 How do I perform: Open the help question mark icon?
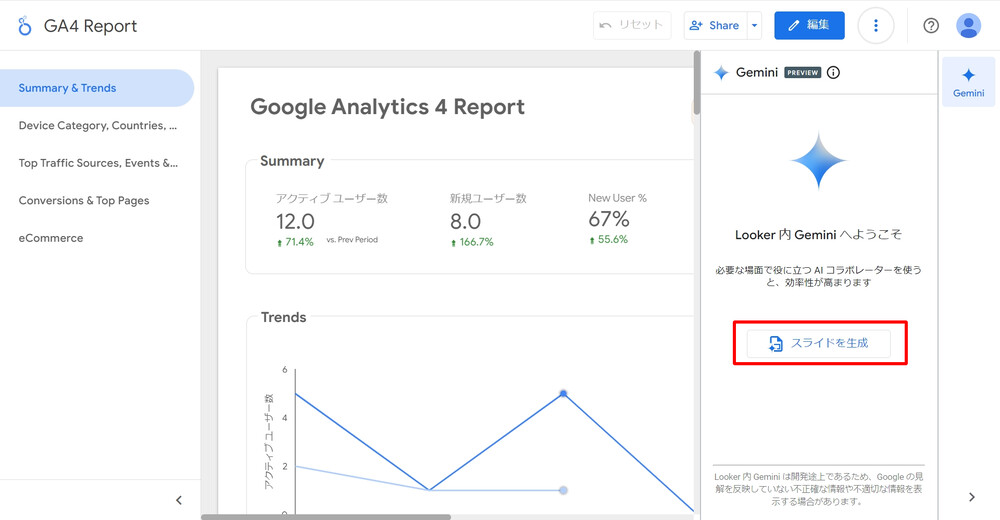pyautogui.click(x=930, y=26)
